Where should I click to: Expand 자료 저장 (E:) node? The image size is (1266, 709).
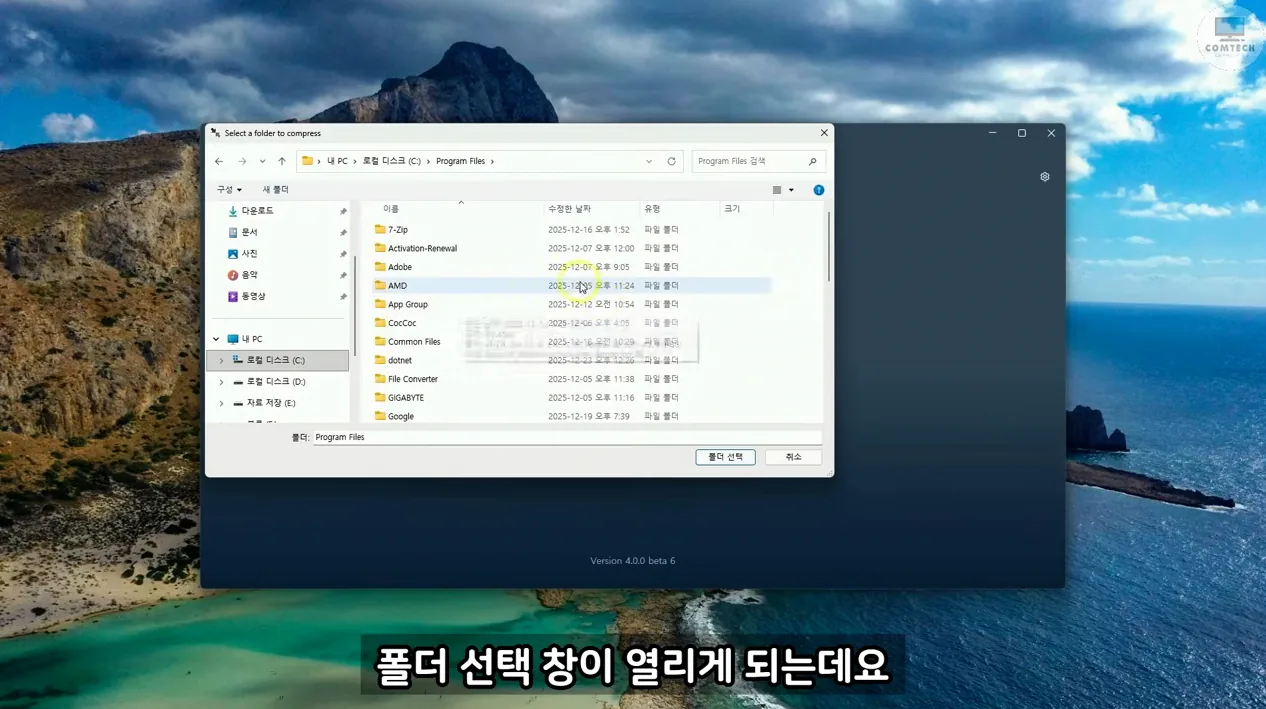[221, 403]
